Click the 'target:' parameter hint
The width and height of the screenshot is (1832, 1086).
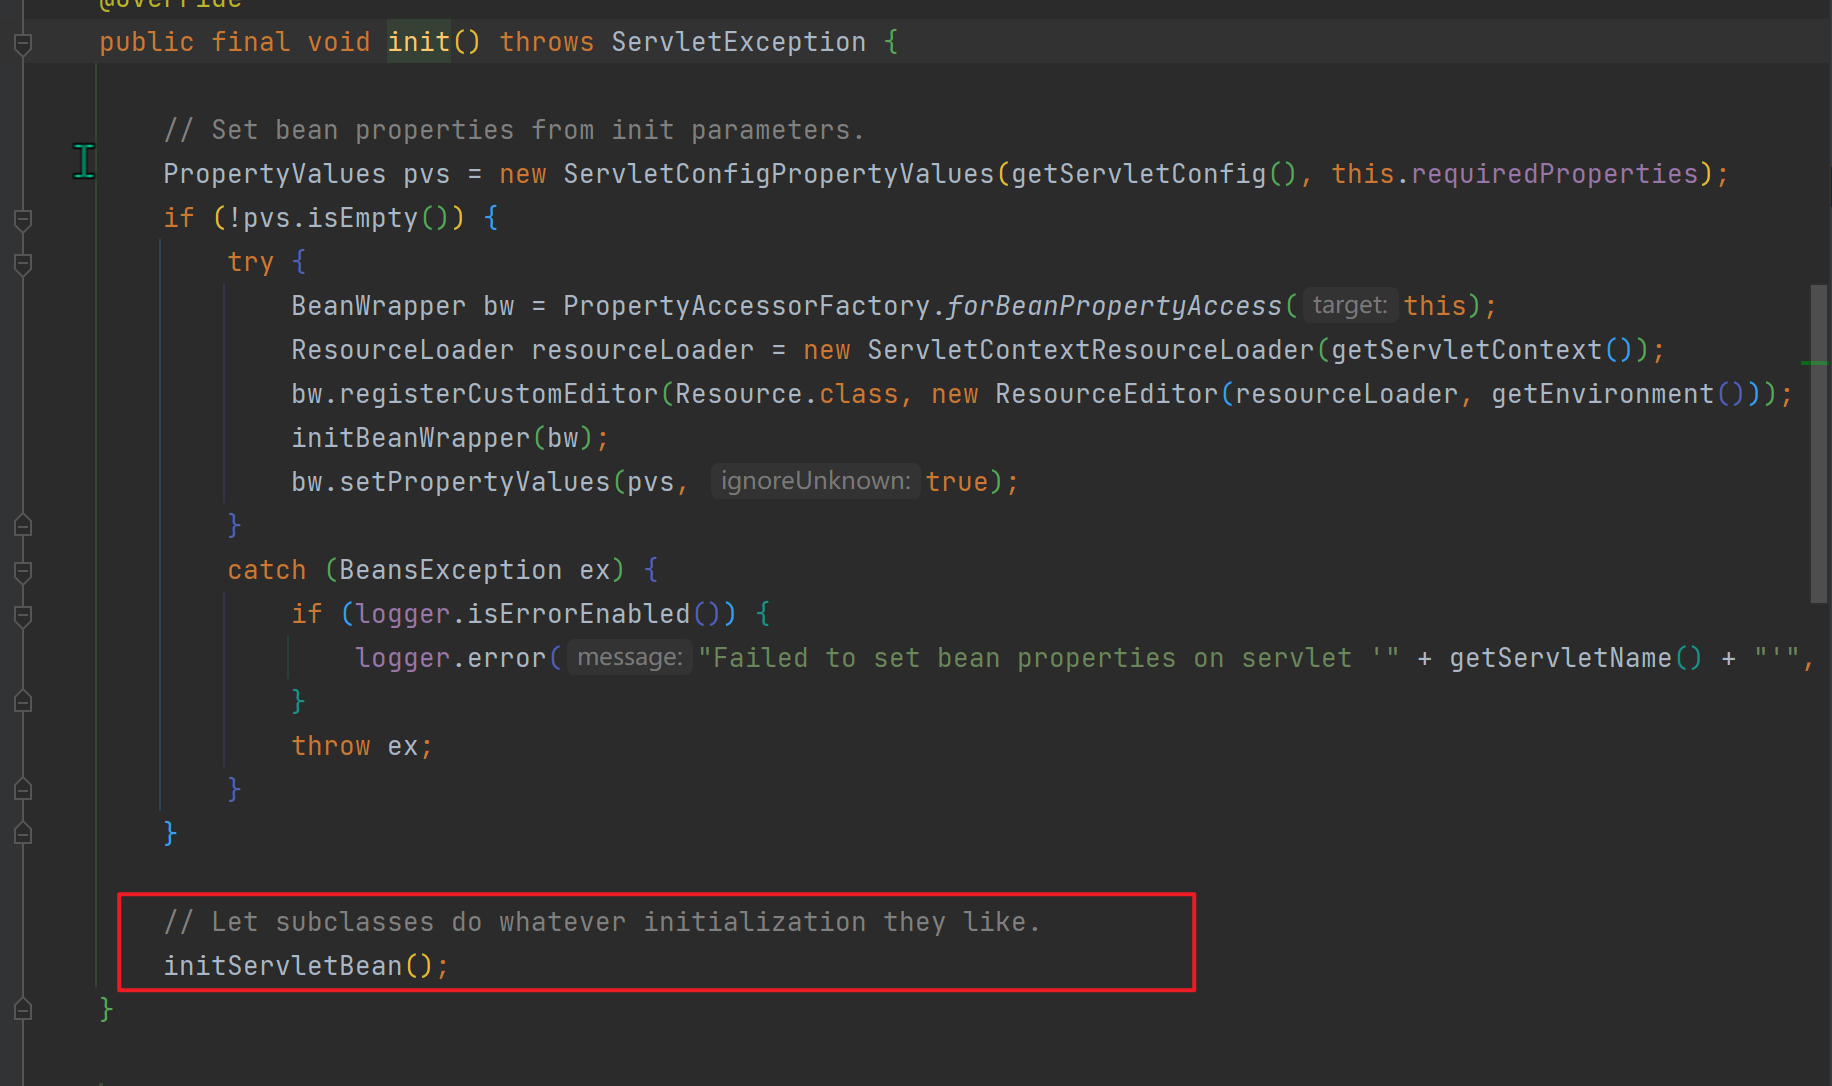click(1349, 305)
